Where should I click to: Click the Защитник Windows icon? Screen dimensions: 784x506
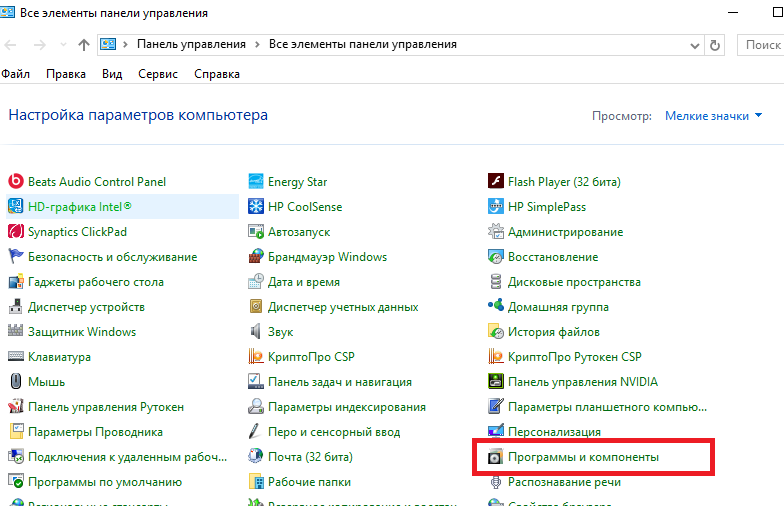coord(16,332)
